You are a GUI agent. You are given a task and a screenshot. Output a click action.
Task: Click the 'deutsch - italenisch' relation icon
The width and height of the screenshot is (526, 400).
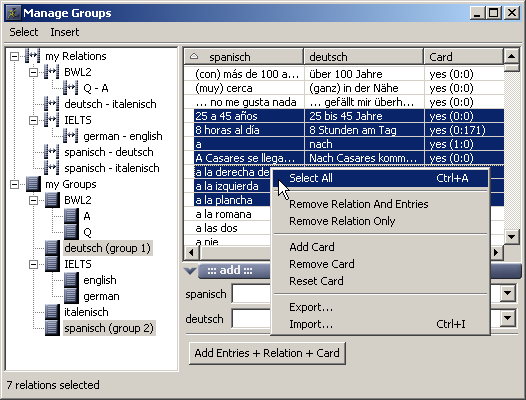52,104
